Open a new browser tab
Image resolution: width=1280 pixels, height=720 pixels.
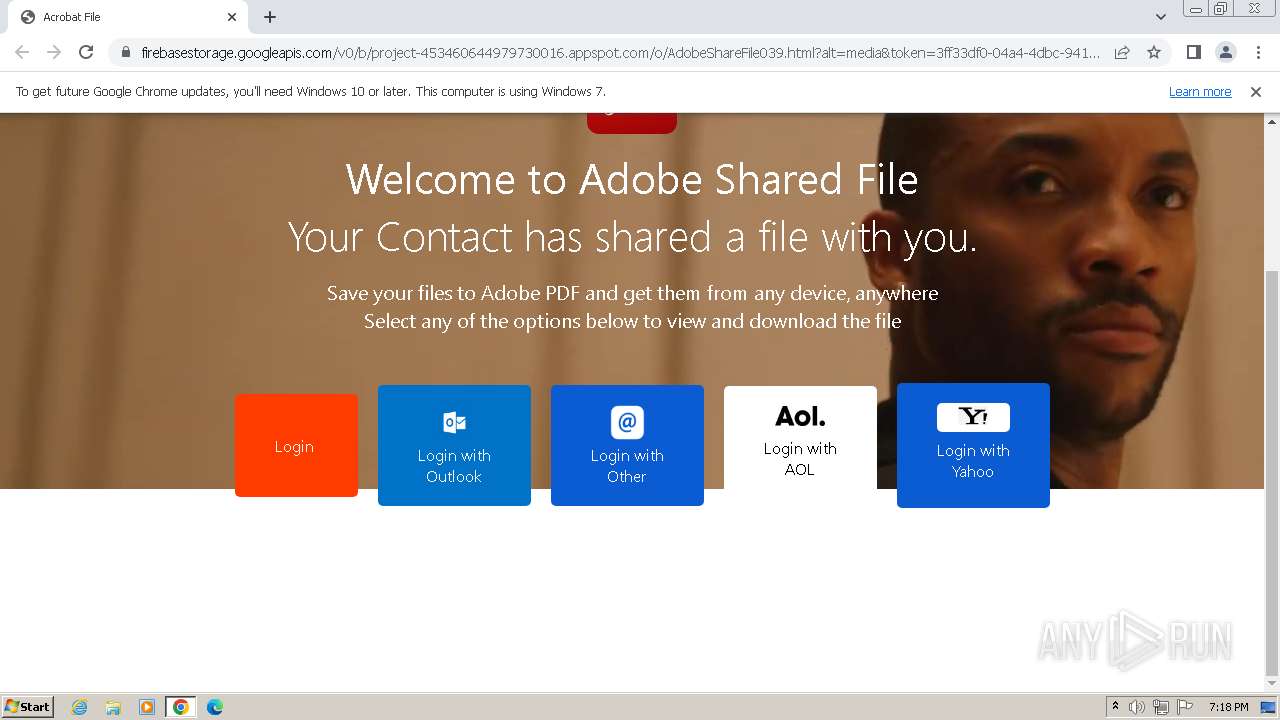(x=270, y=17)
